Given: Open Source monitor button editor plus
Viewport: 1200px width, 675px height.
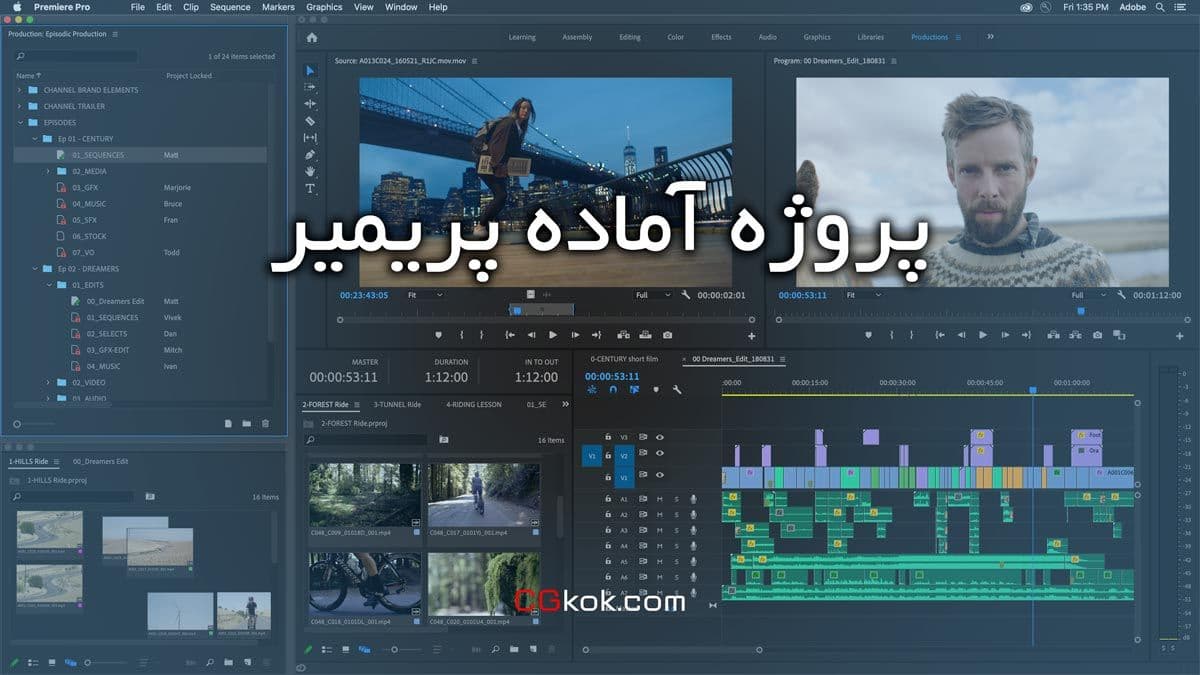Looking at the screenshot, I should point(751,336).
